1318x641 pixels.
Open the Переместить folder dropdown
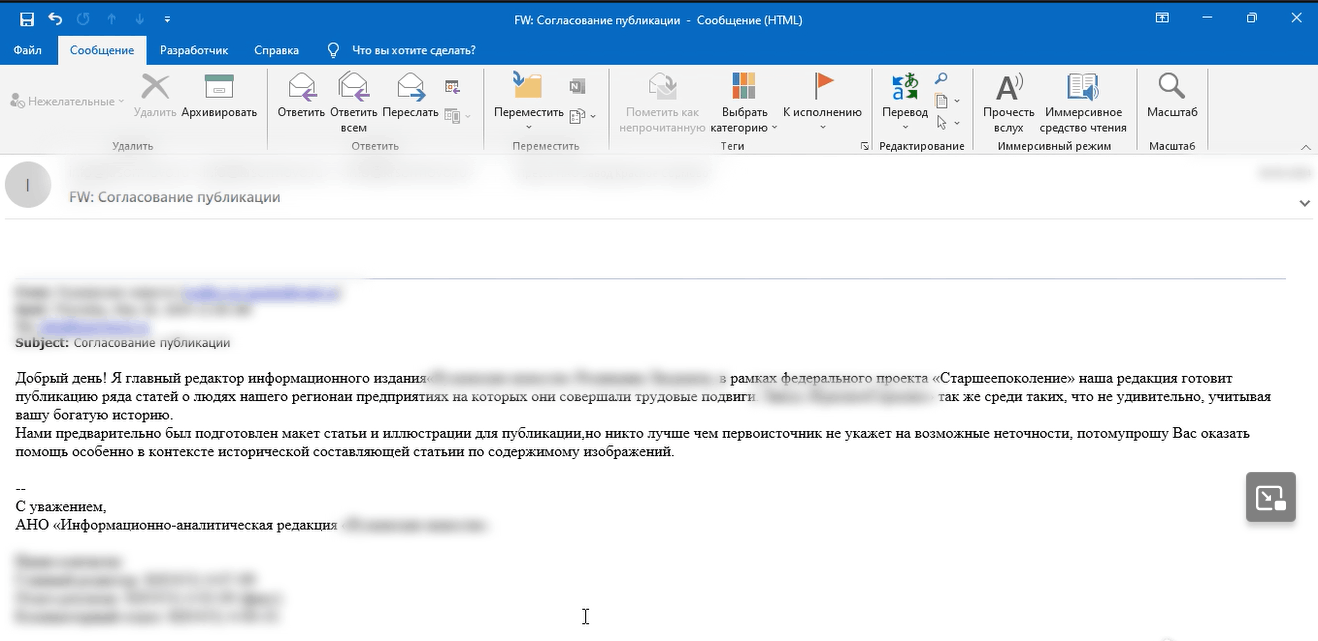(529, 103)
